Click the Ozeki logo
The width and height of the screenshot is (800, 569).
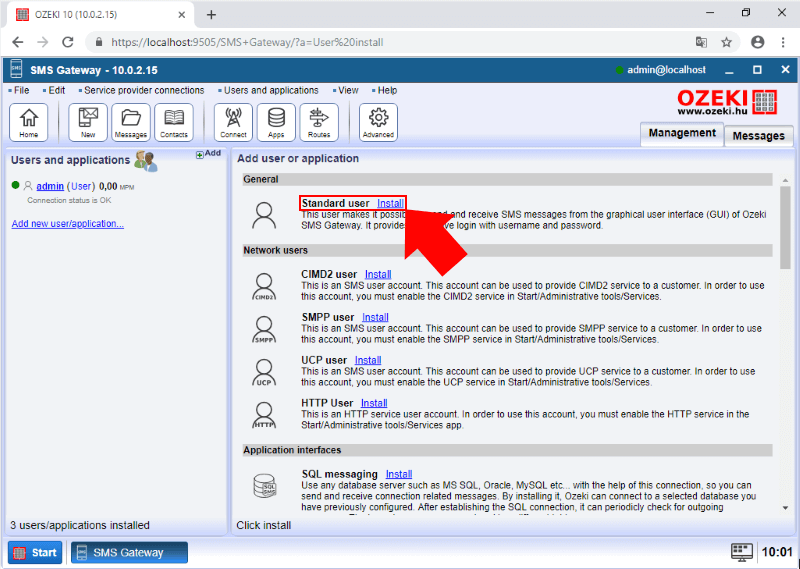click(x=727, y=102)
